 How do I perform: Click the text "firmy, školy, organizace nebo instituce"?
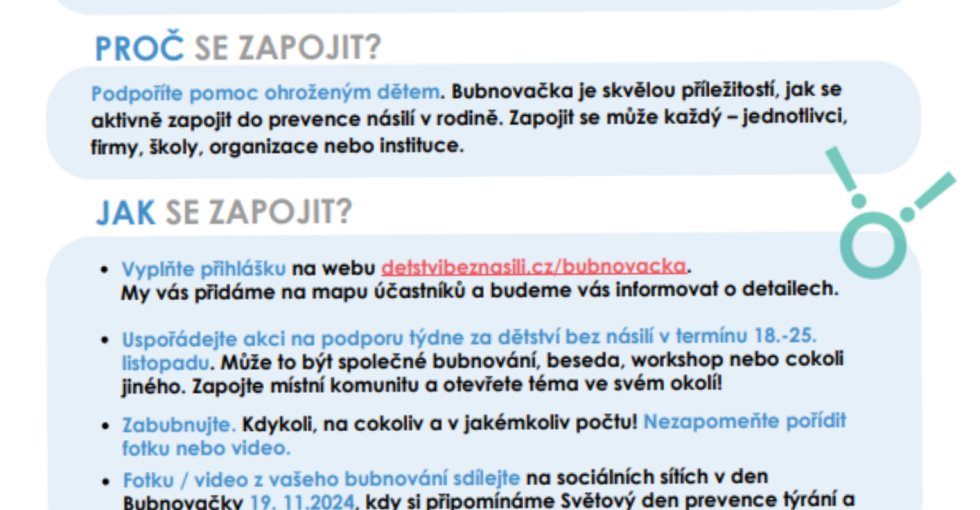(x=278, y=145)
